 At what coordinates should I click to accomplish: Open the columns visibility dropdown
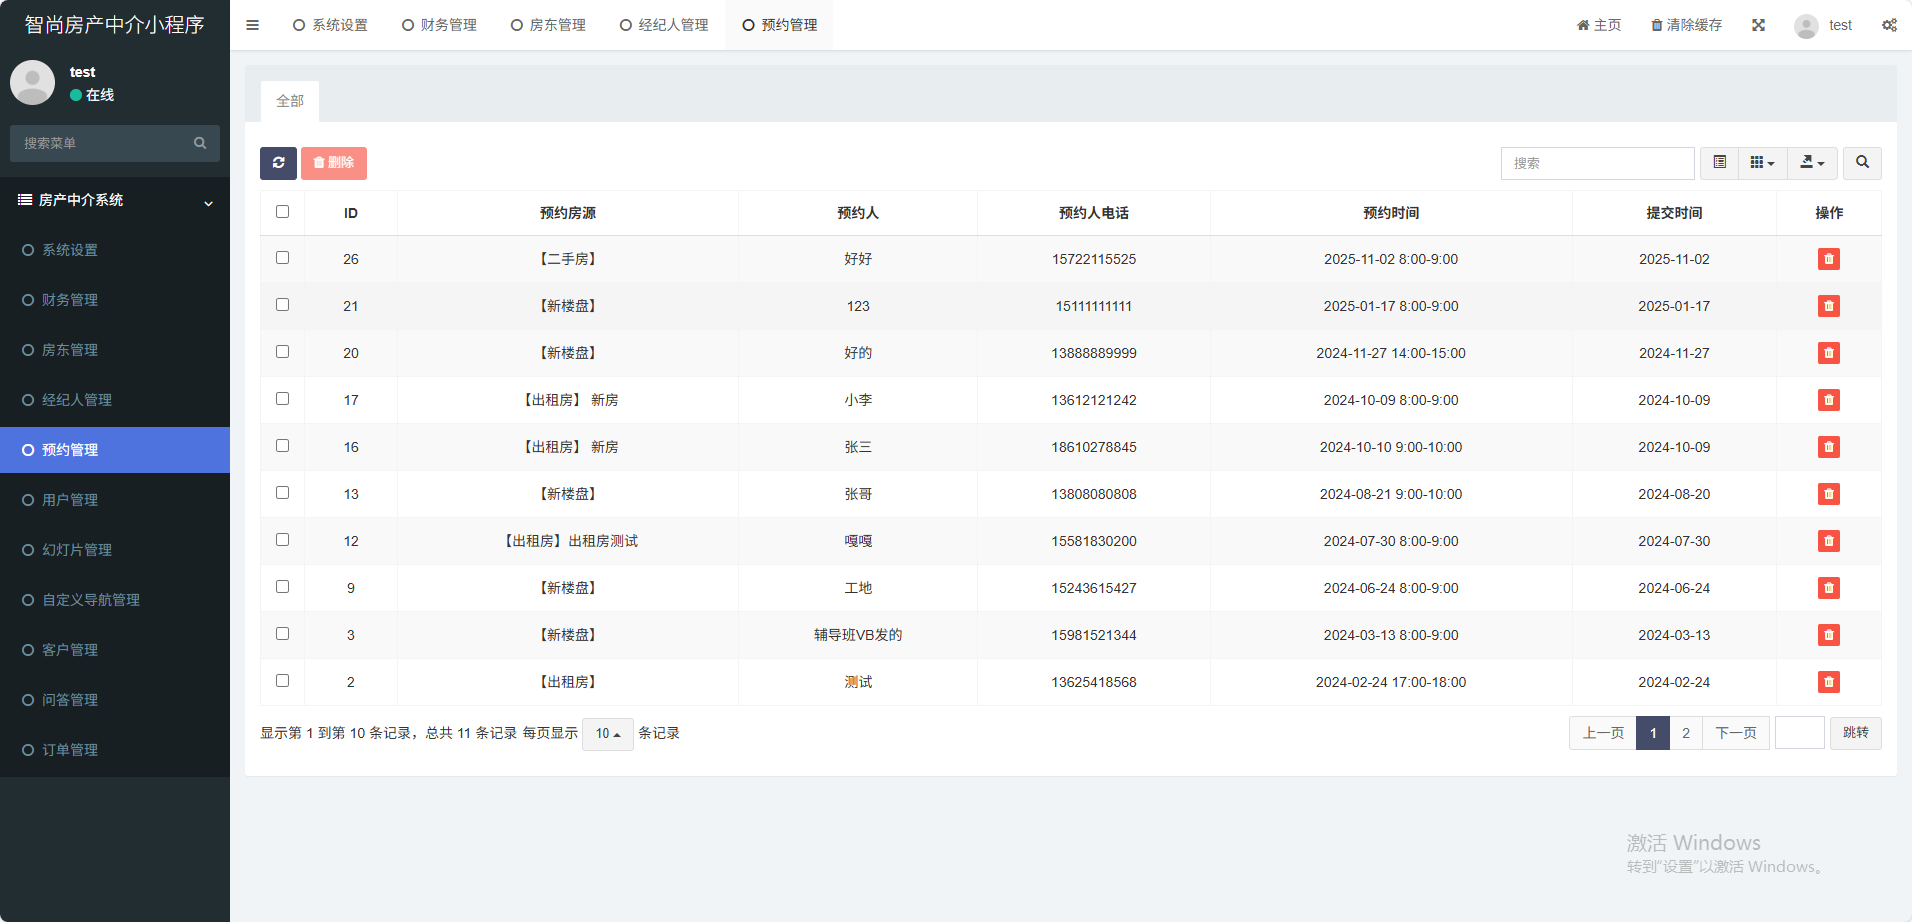(1762, 163)
